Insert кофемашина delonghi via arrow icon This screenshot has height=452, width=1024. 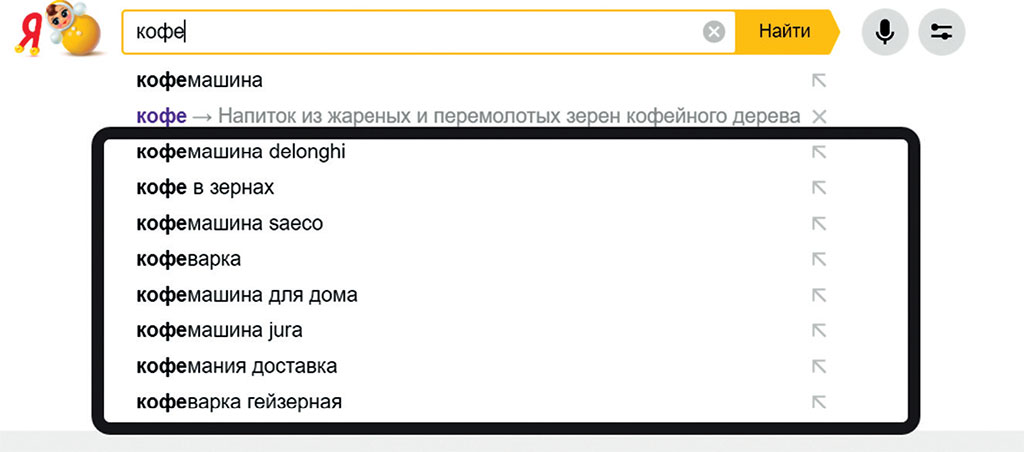pyautogui.click(x=819, y=152)
